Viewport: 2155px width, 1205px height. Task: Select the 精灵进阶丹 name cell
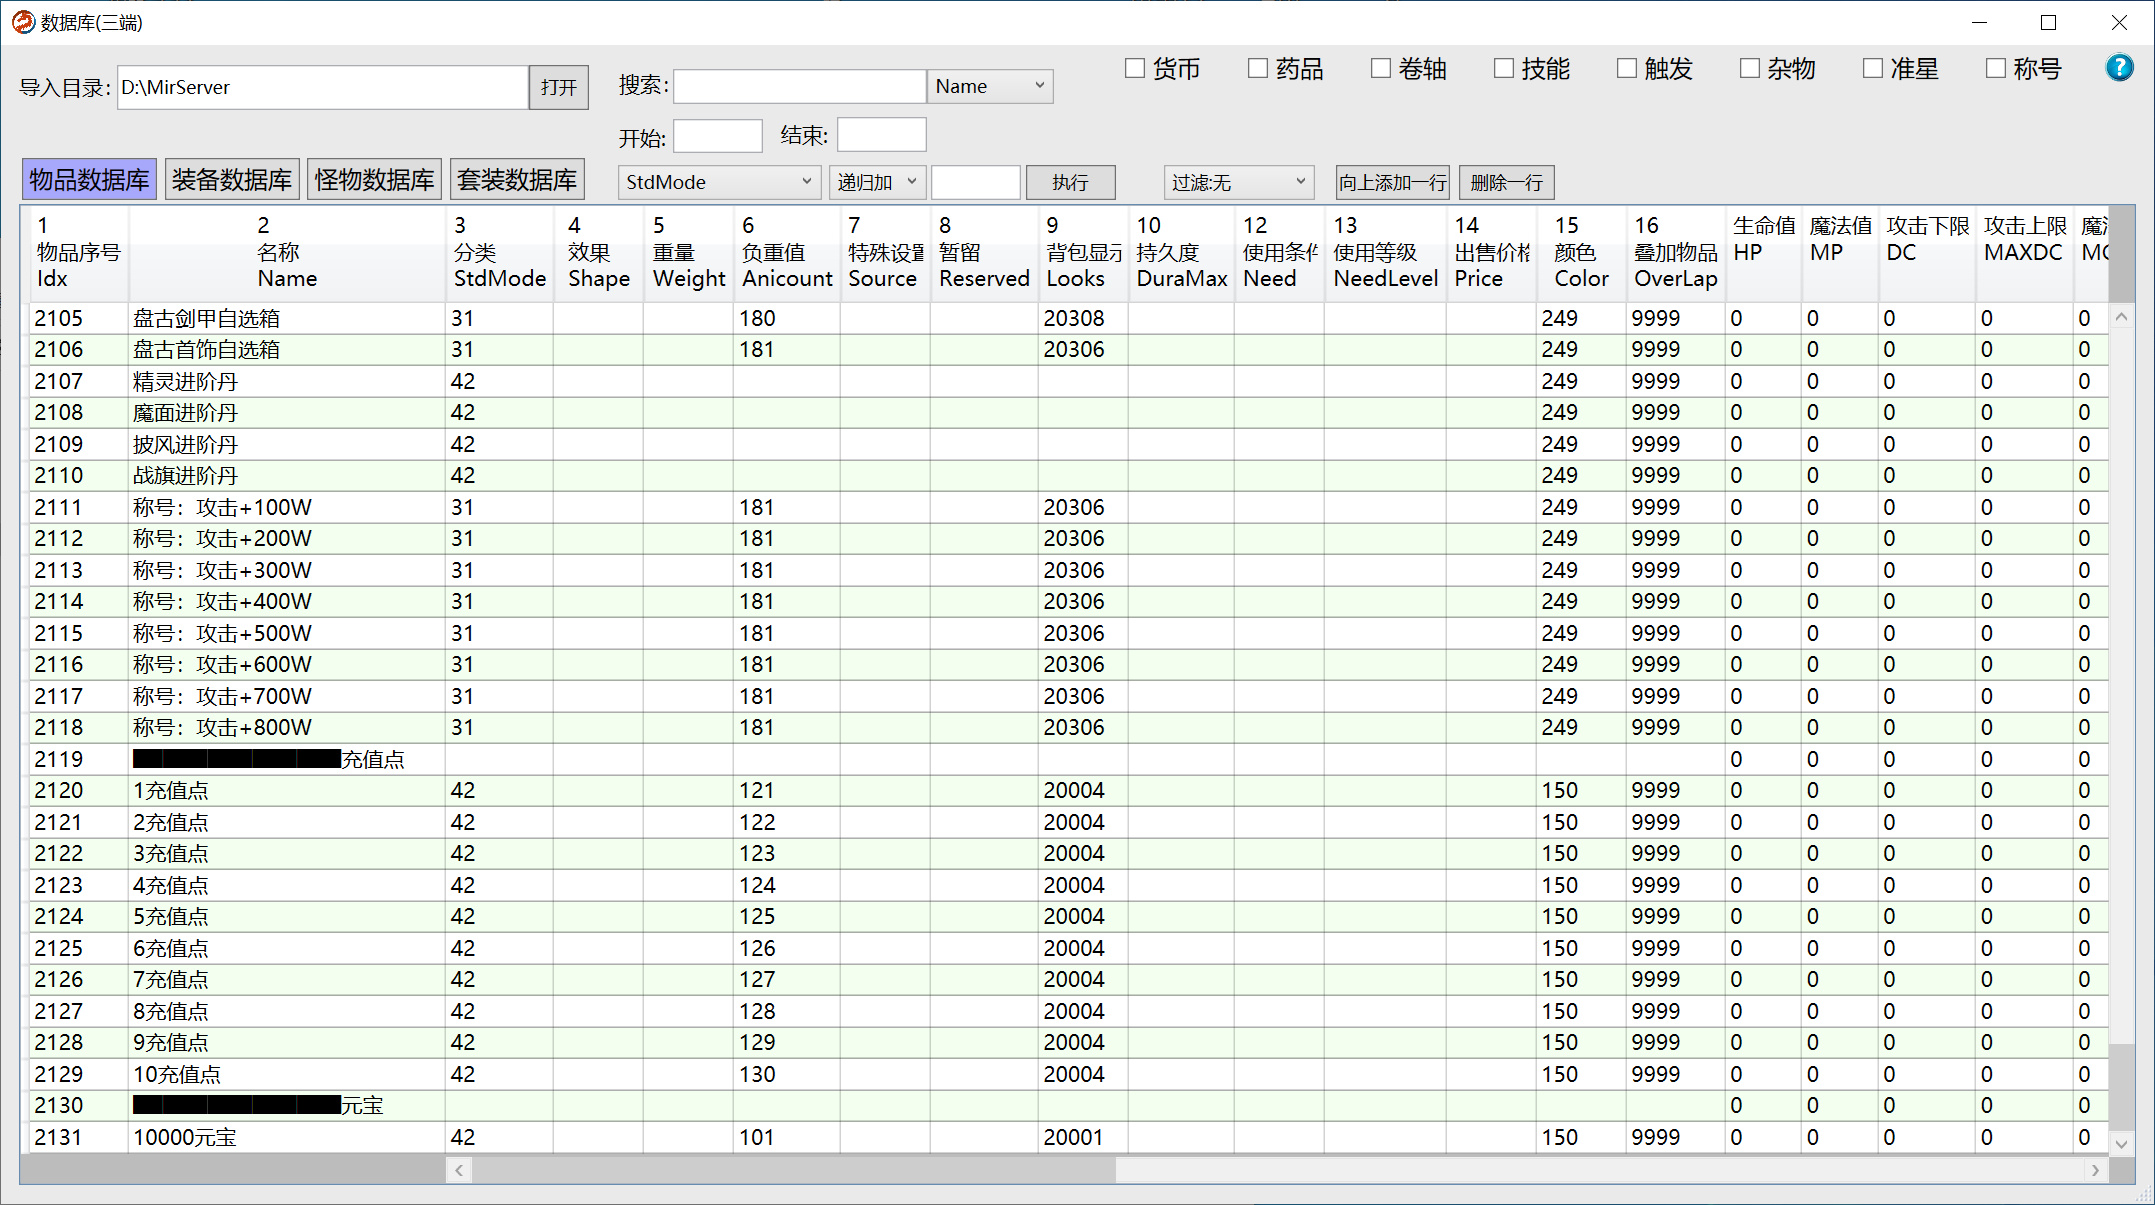pos(287,381)
